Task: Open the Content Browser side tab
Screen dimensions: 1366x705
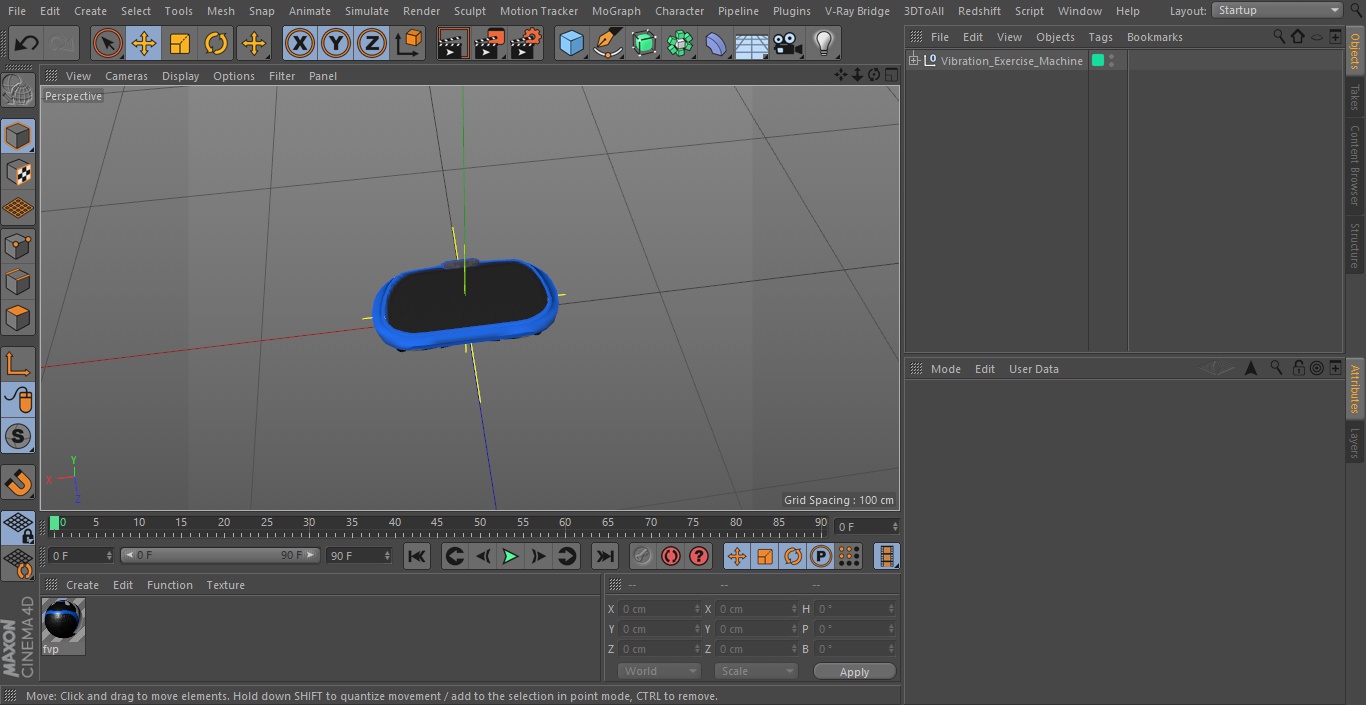Action: 1355,165
